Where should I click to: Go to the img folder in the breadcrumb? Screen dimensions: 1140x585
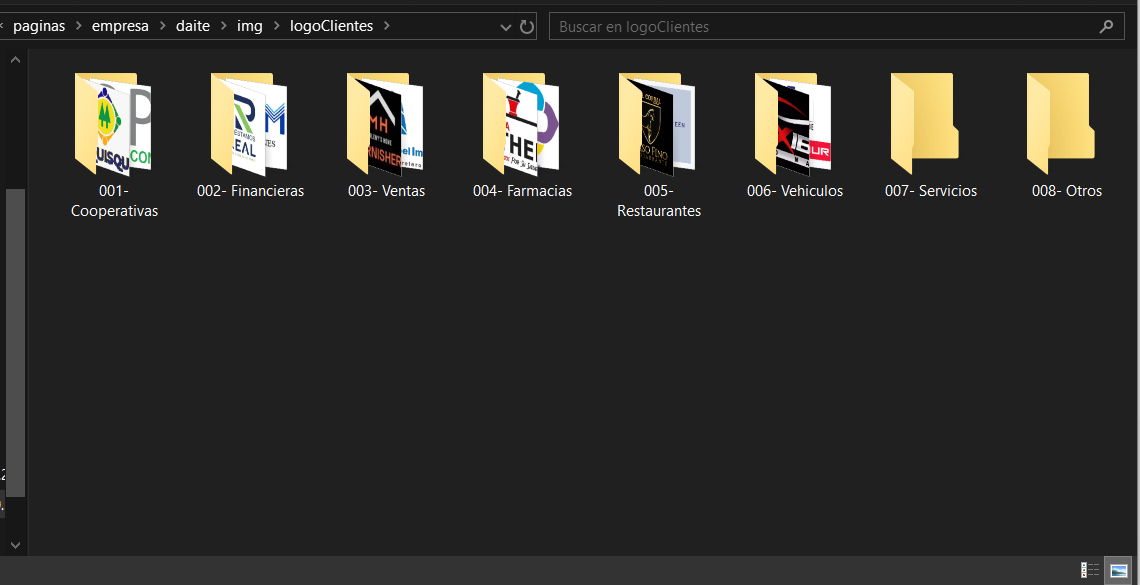point(249,26)
